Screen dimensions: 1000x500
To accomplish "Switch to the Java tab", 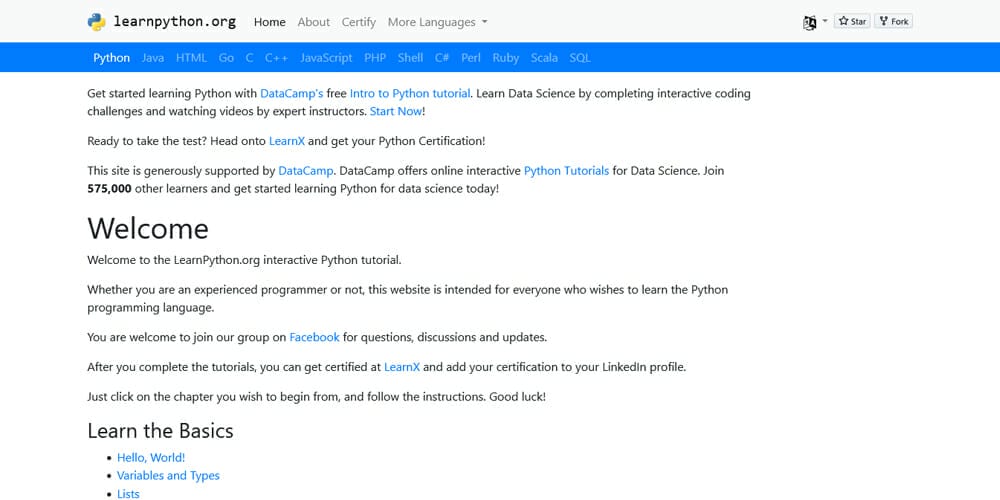I will coord(153,57).
